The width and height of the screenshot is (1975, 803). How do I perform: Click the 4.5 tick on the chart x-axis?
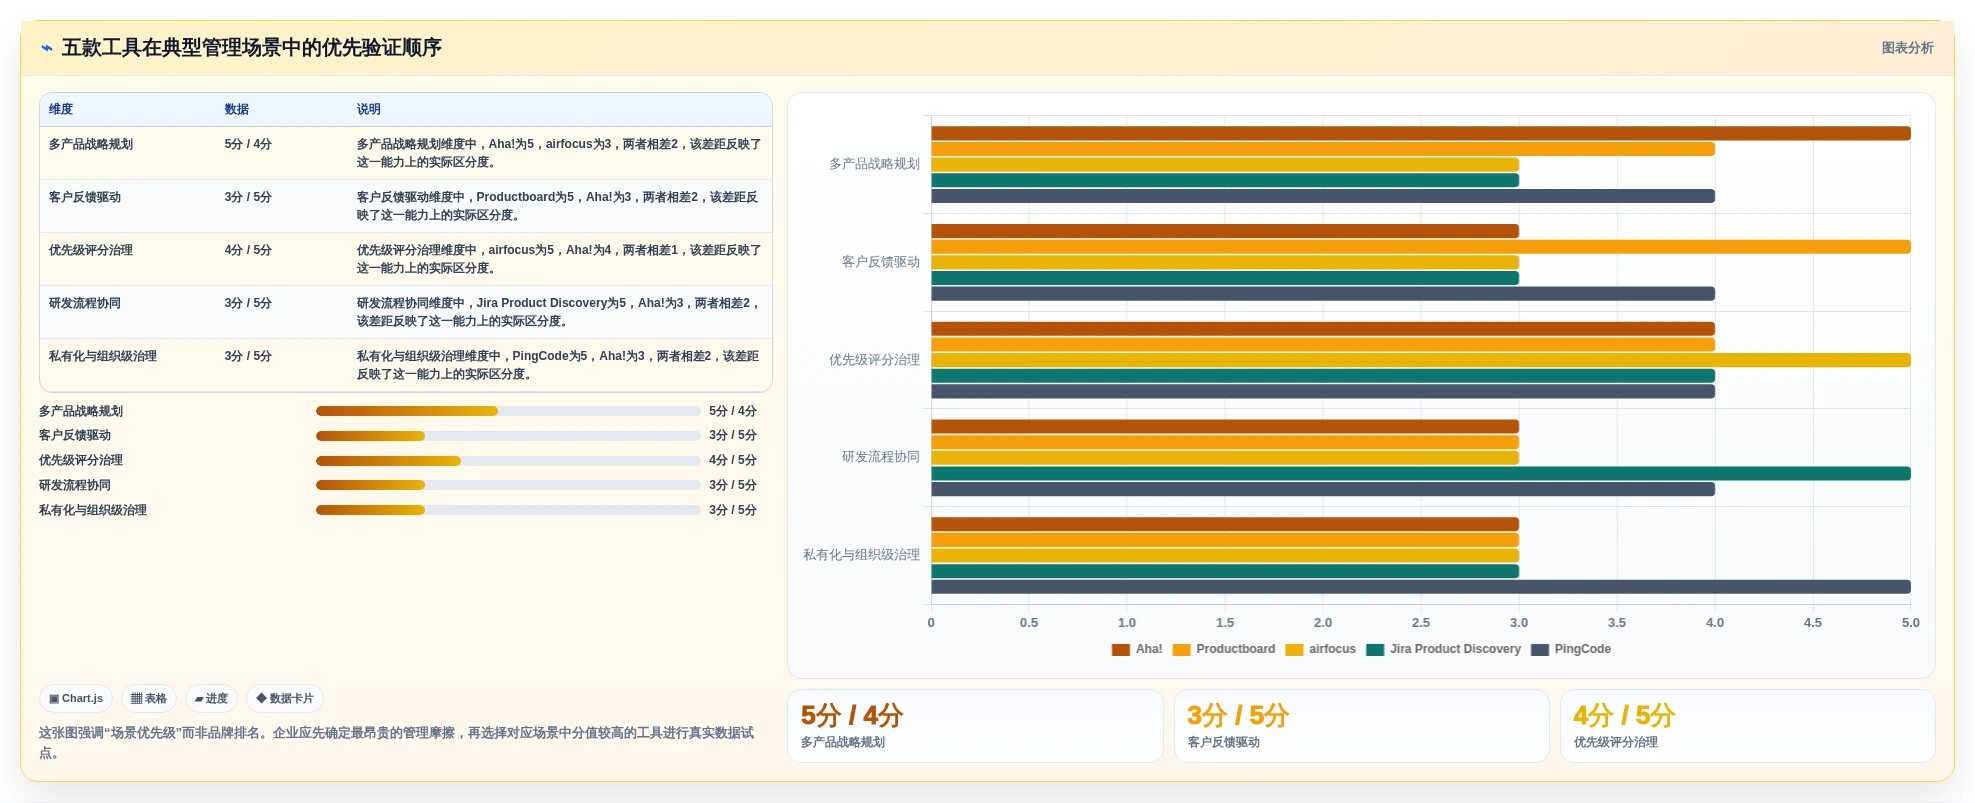point(1813,622)
